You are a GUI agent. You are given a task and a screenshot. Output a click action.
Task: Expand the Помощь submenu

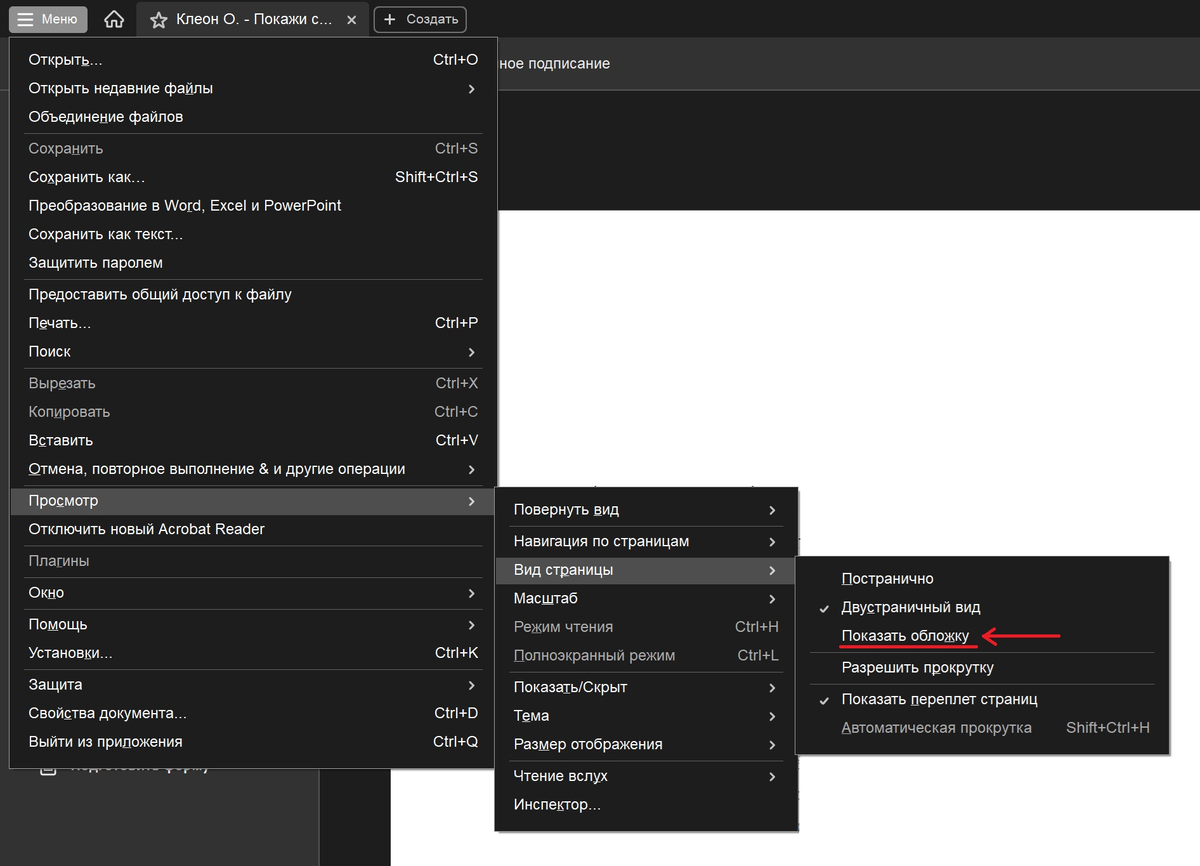253,625
